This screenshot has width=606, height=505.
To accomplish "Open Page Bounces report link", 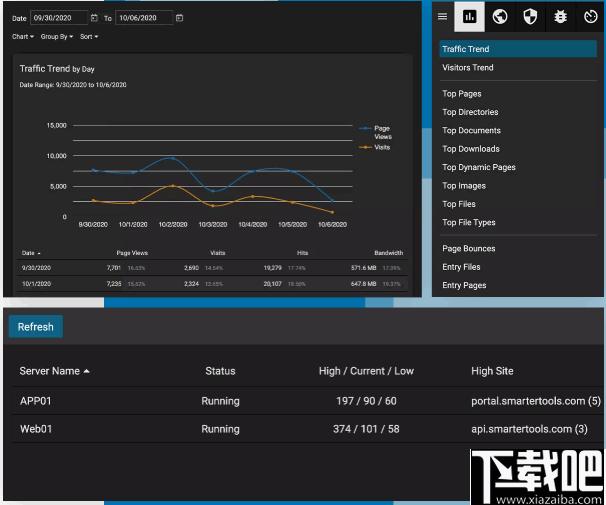I will [469, 248].
